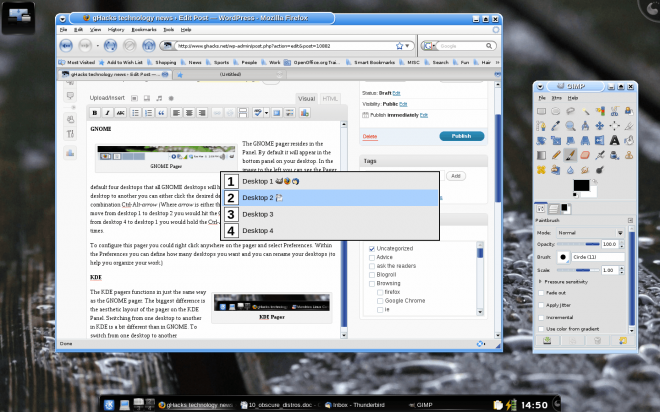Click the blue Publish button
660x412 pixels.
461,136
